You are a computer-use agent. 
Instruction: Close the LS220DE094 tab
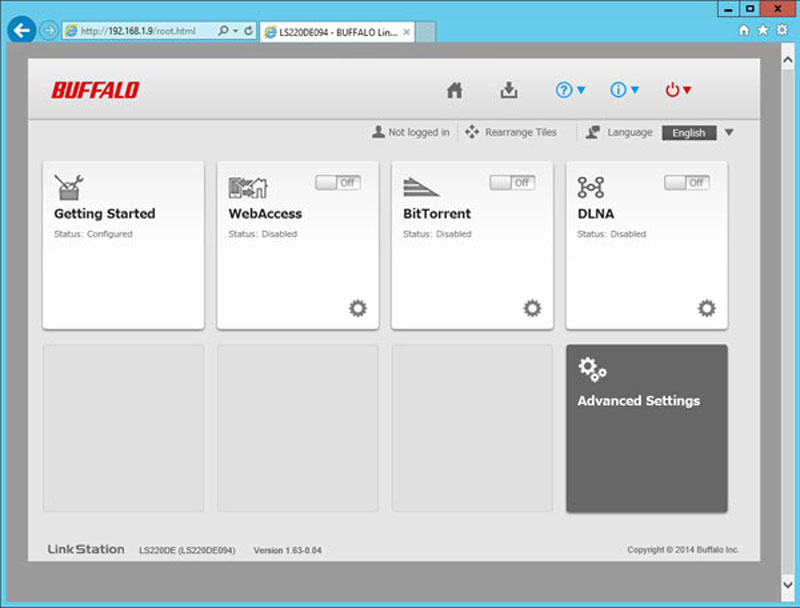407,32
